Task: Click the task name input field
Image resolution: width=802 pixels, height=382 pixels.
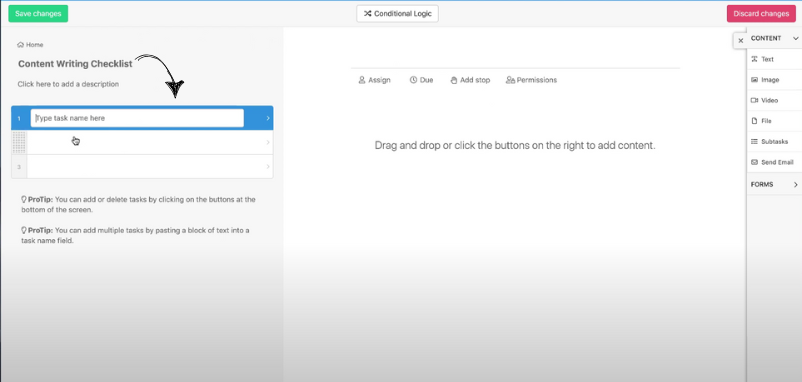Action: 137,118
